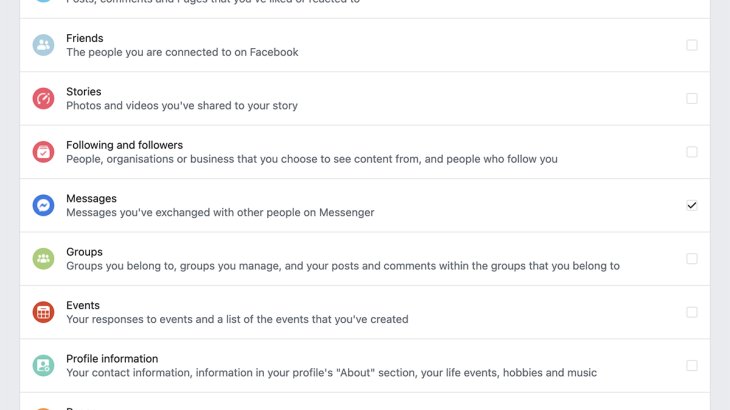
Task: Click the Following and followers icon
Action: coord(43,152)
